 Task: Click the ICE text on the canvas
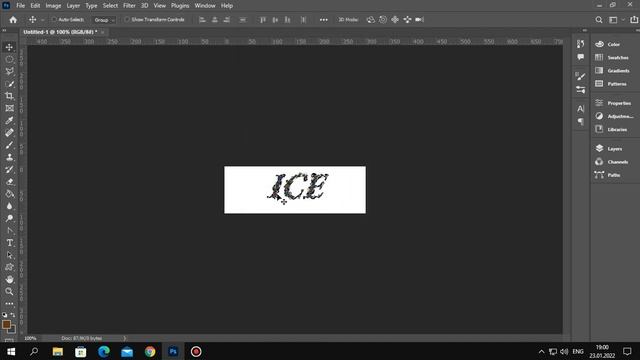click(298, 187)
